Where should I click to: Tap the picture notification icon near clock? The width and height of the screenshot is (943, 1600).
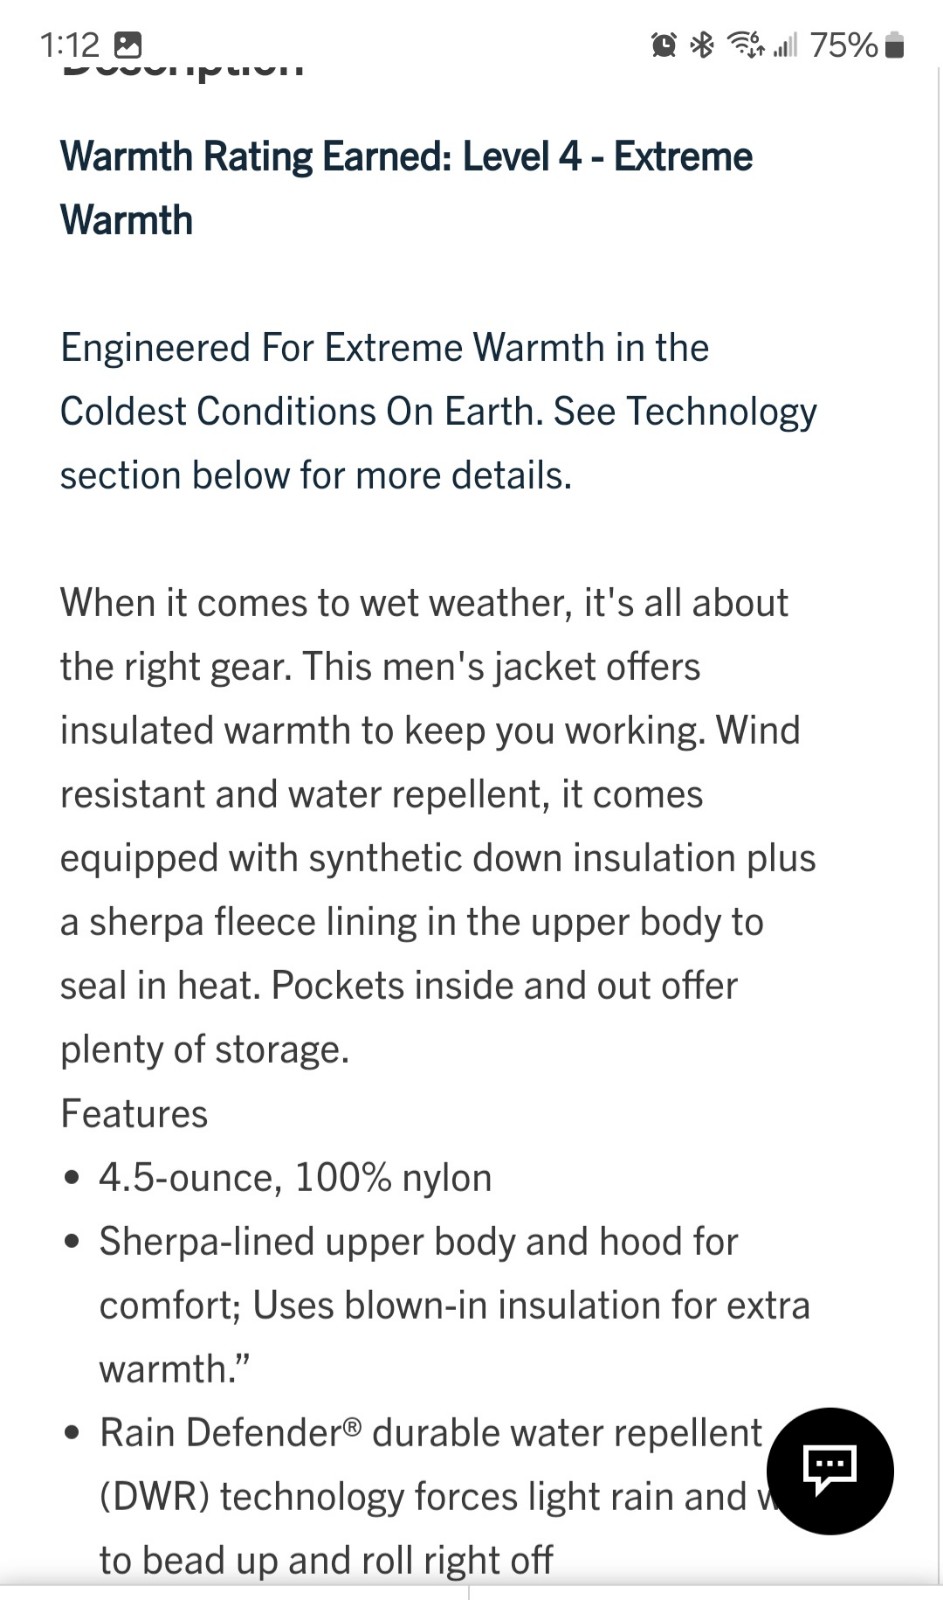click(x=128, y=45)
